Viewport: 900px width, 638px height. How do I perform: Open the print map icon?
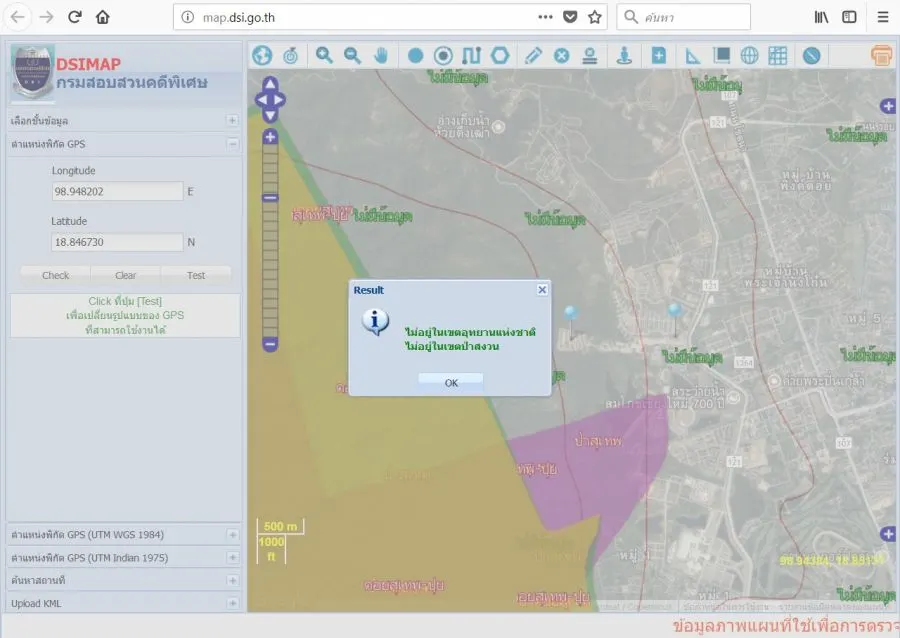coord(881,55)
